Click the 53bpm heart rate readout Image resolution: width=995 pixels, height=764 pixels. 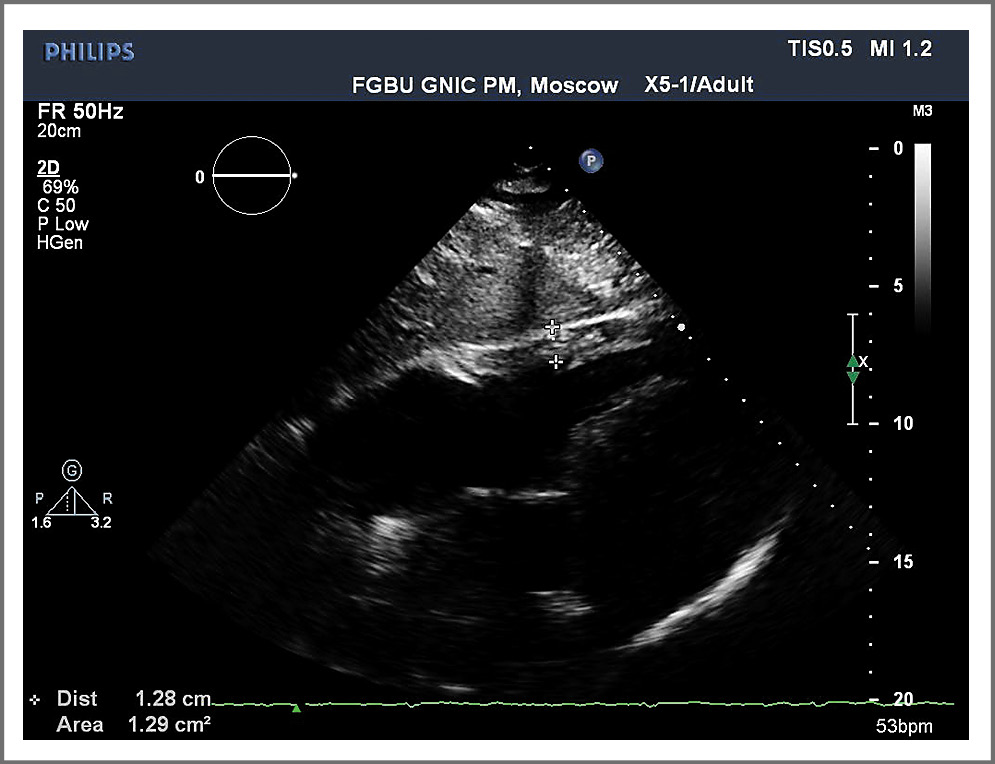pyautogui.click(x=903, y=726)
